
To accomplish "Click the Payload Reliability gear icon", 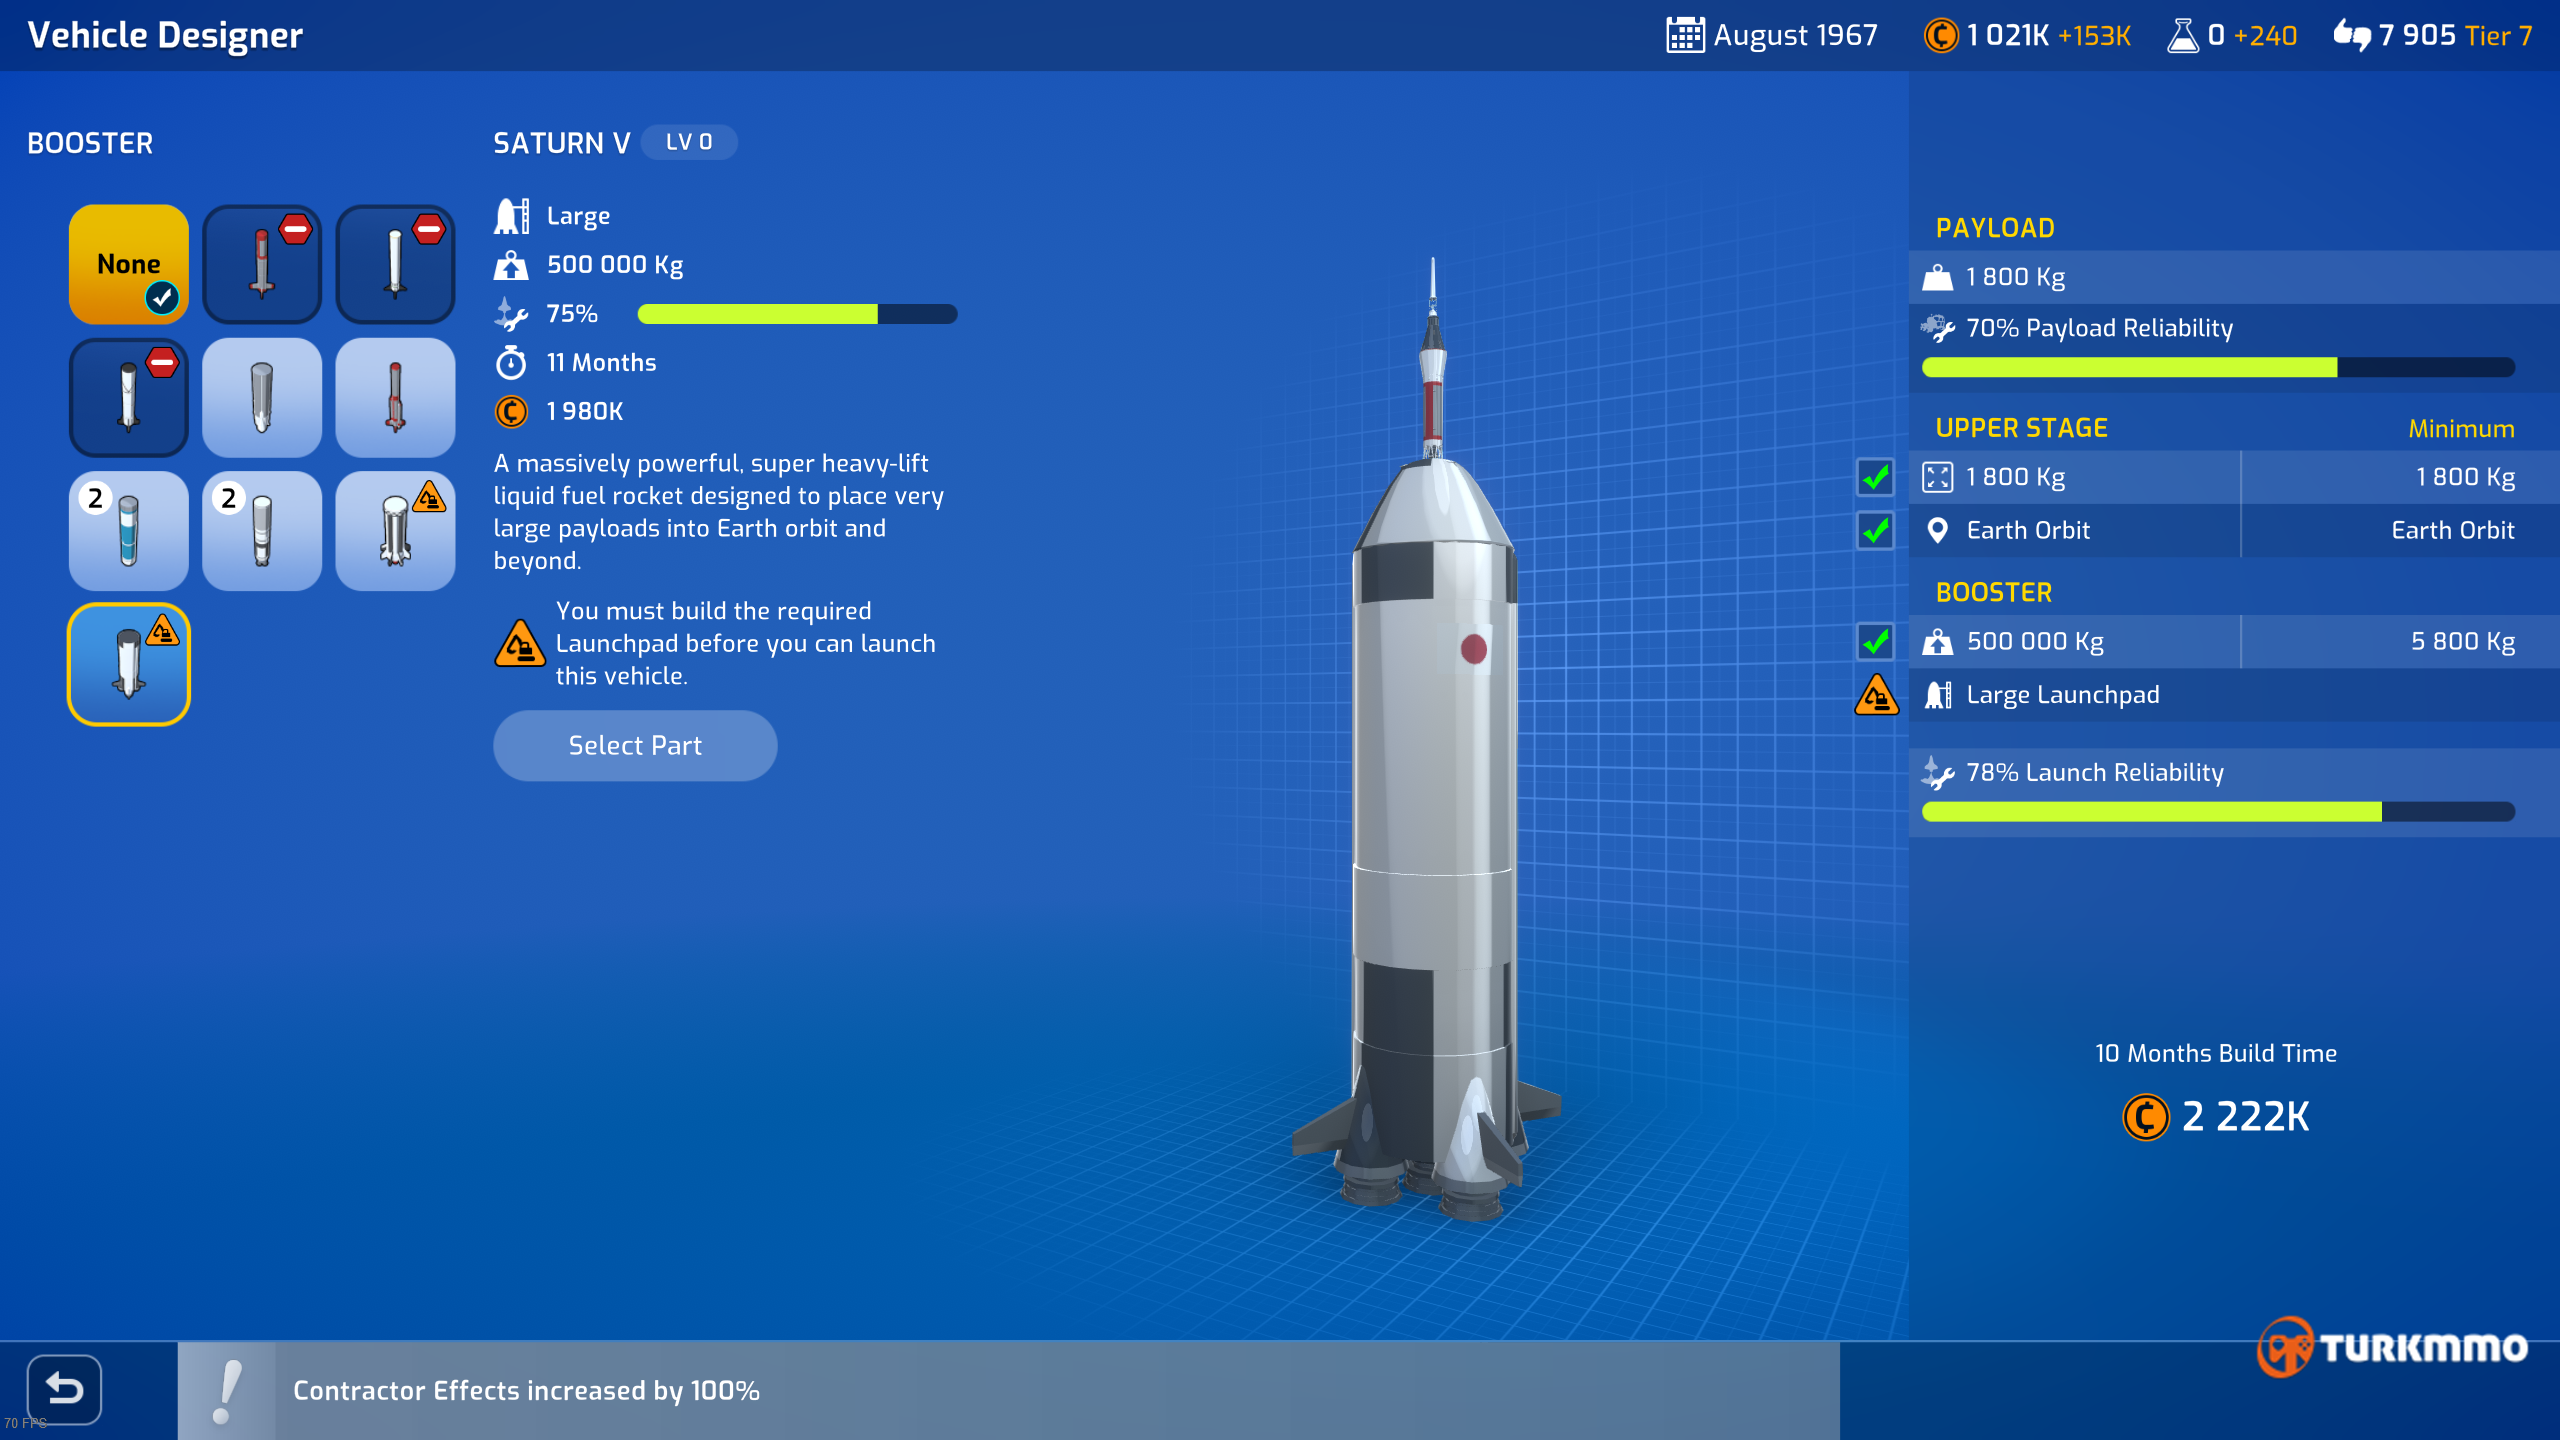I will click(1937, 328).
